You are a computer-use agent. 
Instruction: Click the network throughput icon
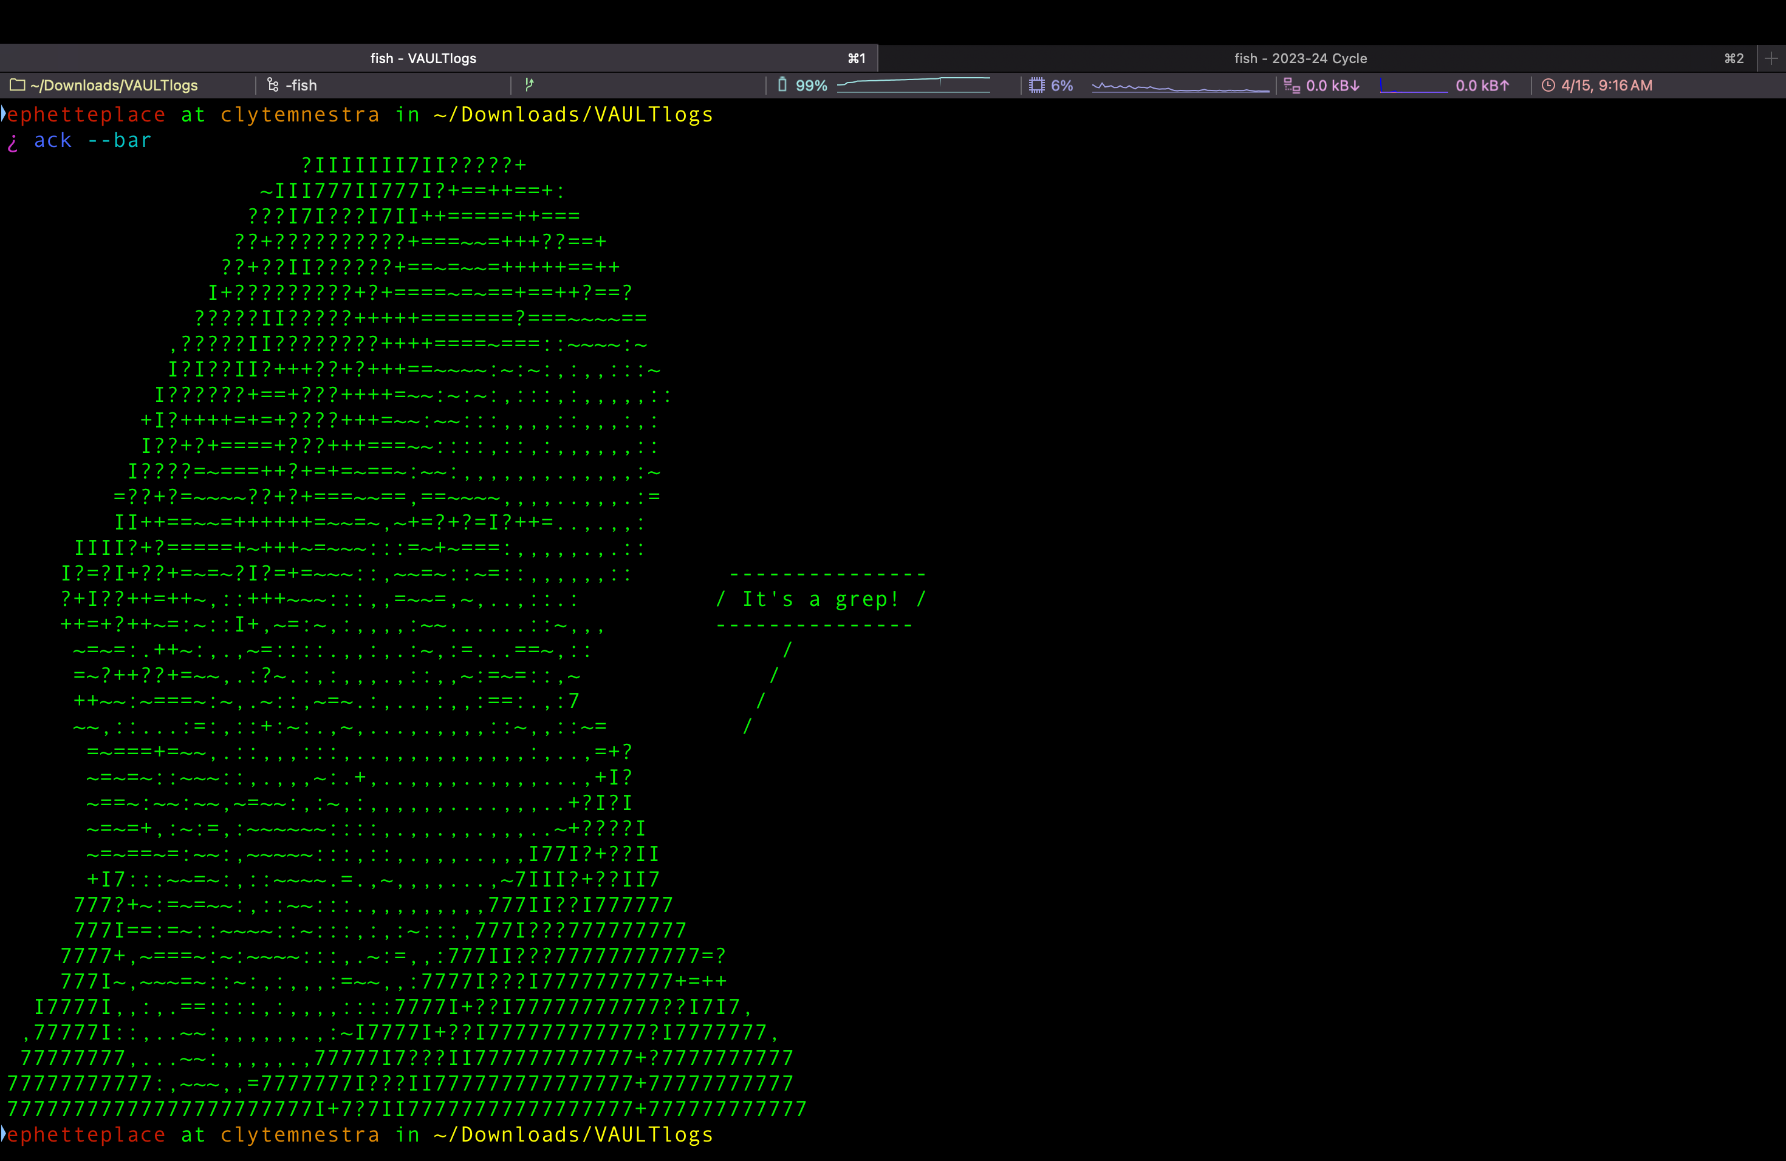point(1291,85)
